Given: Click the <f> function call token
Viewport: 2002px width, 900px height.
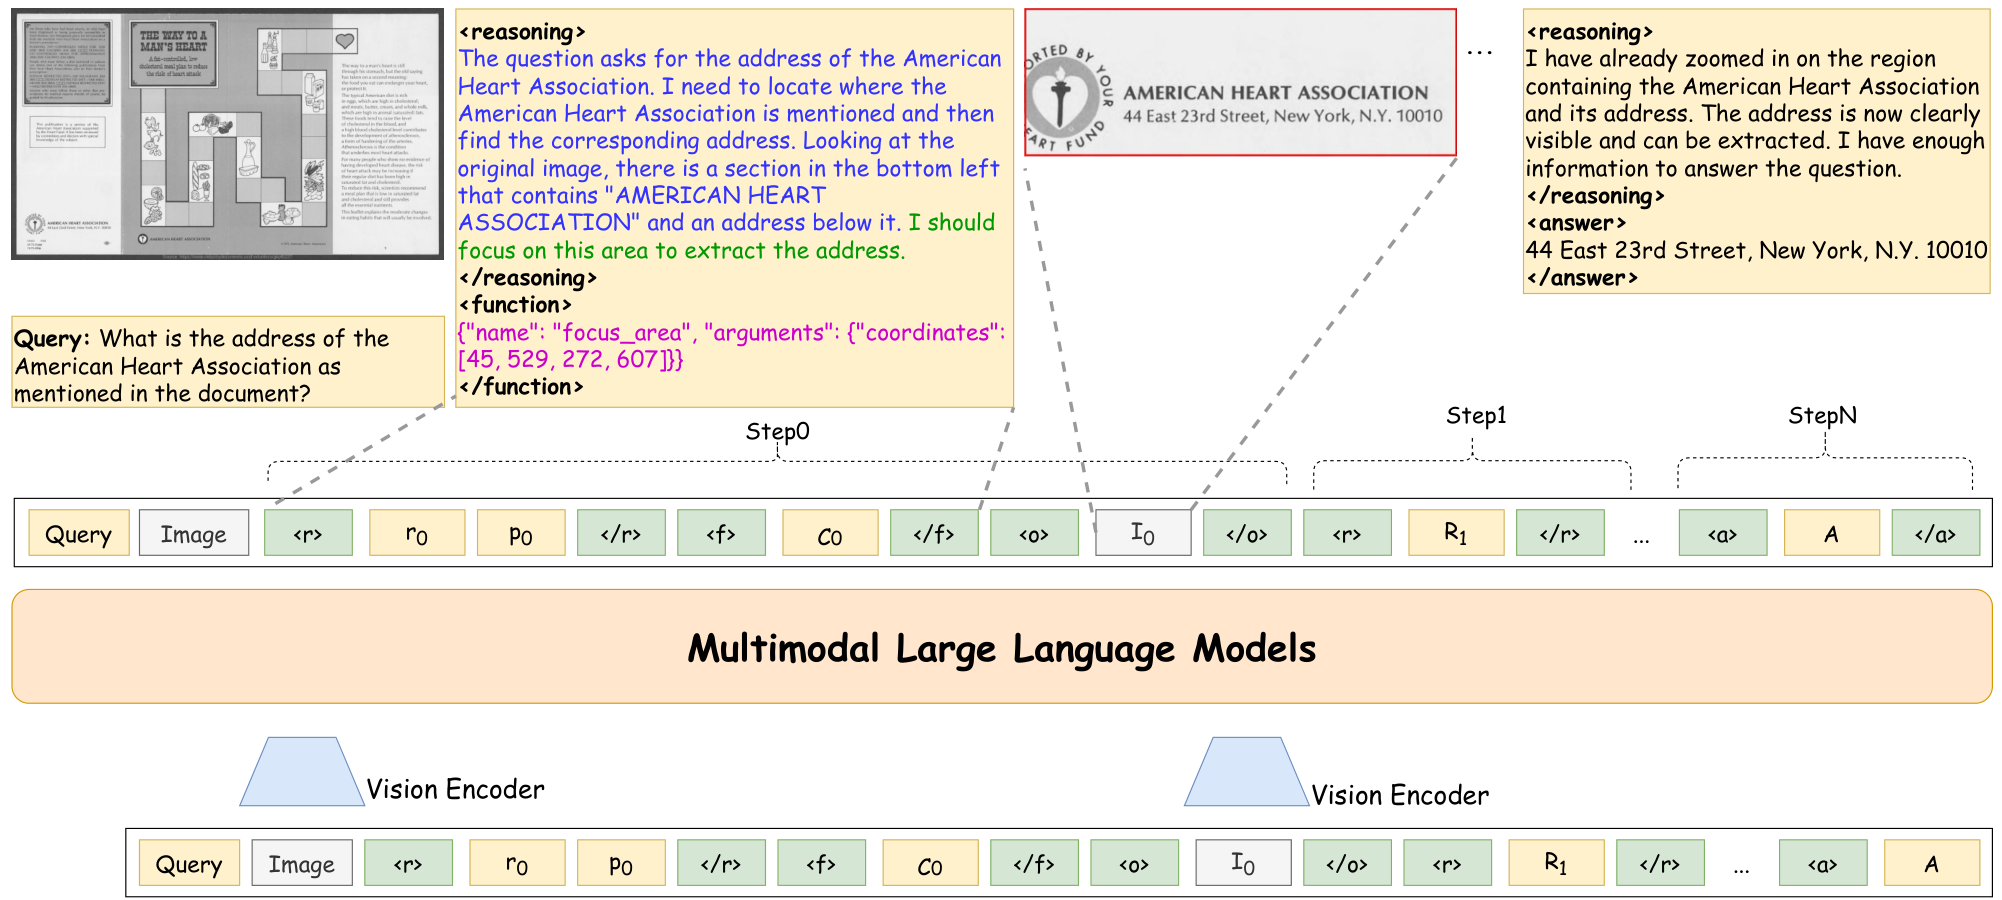Looking at the screenshot, I should coord(722,533).
